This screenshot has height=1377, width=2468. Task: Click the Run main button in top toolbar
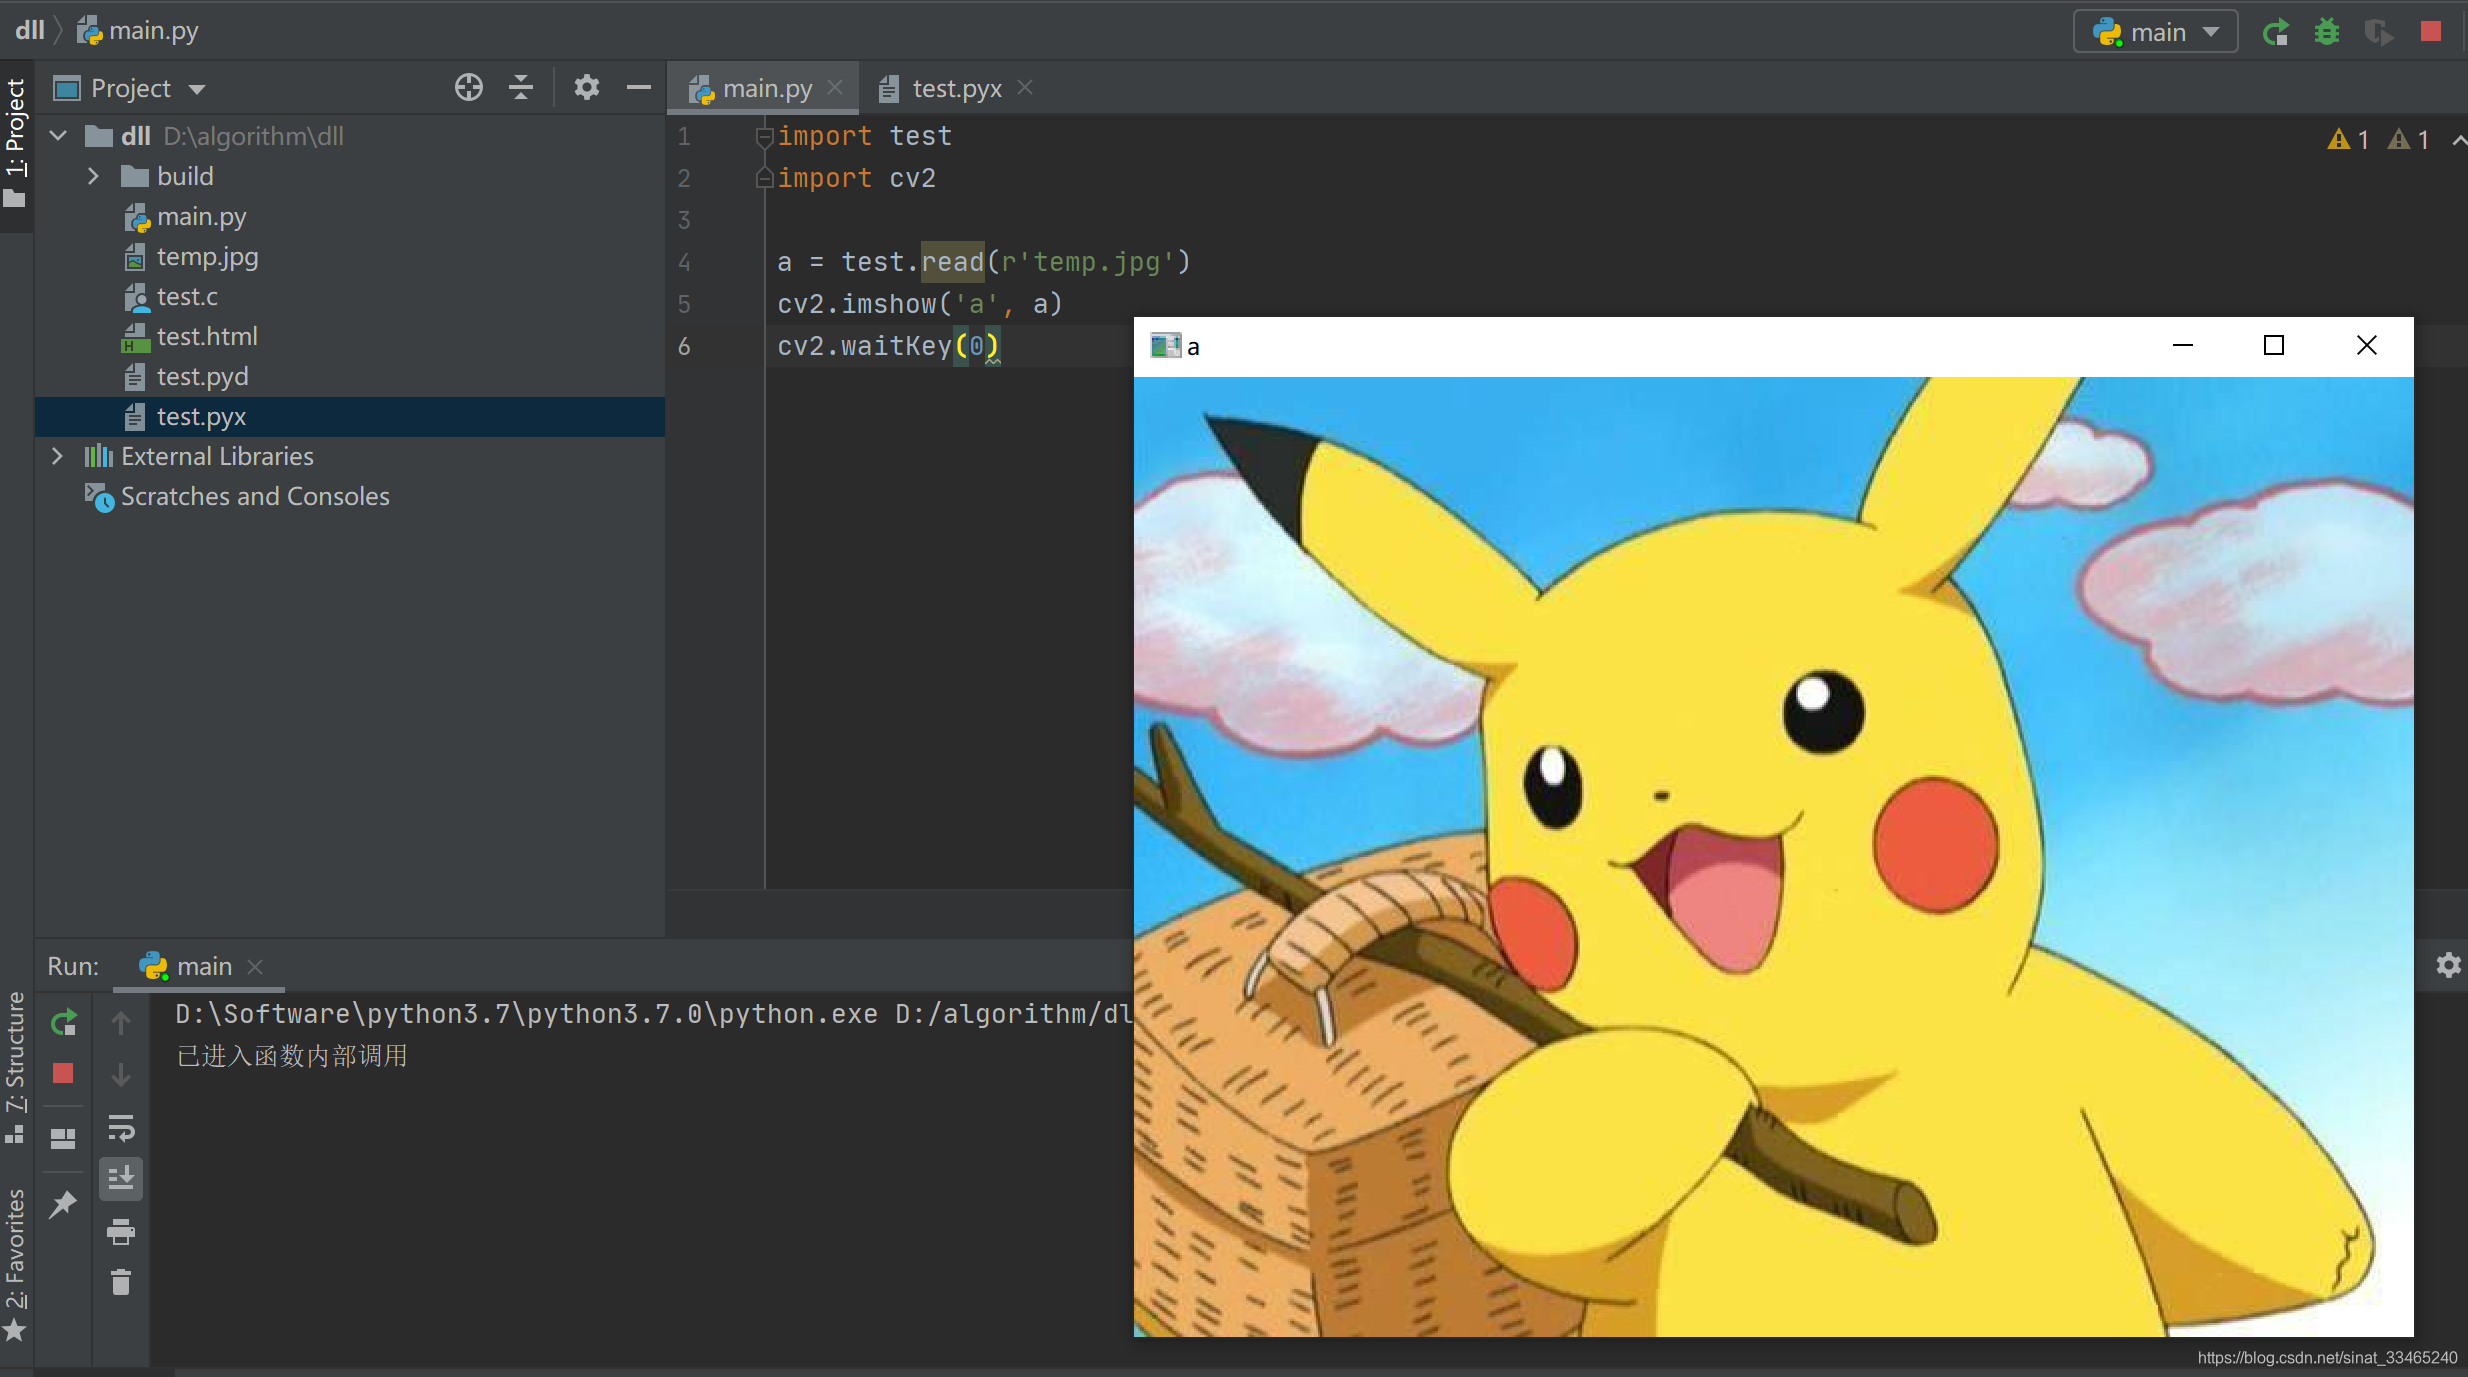[x=2276, y=32]
